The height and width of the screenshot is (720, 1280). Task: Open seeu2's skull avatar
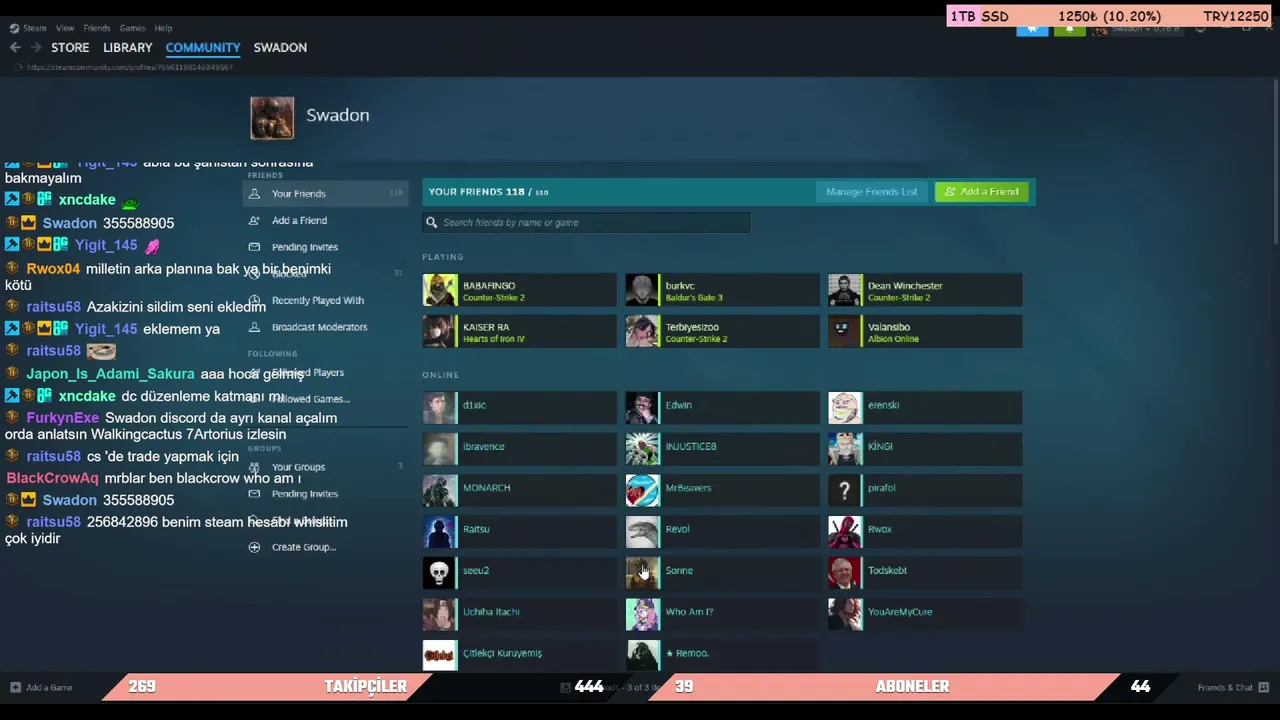[x=440, y=573]
